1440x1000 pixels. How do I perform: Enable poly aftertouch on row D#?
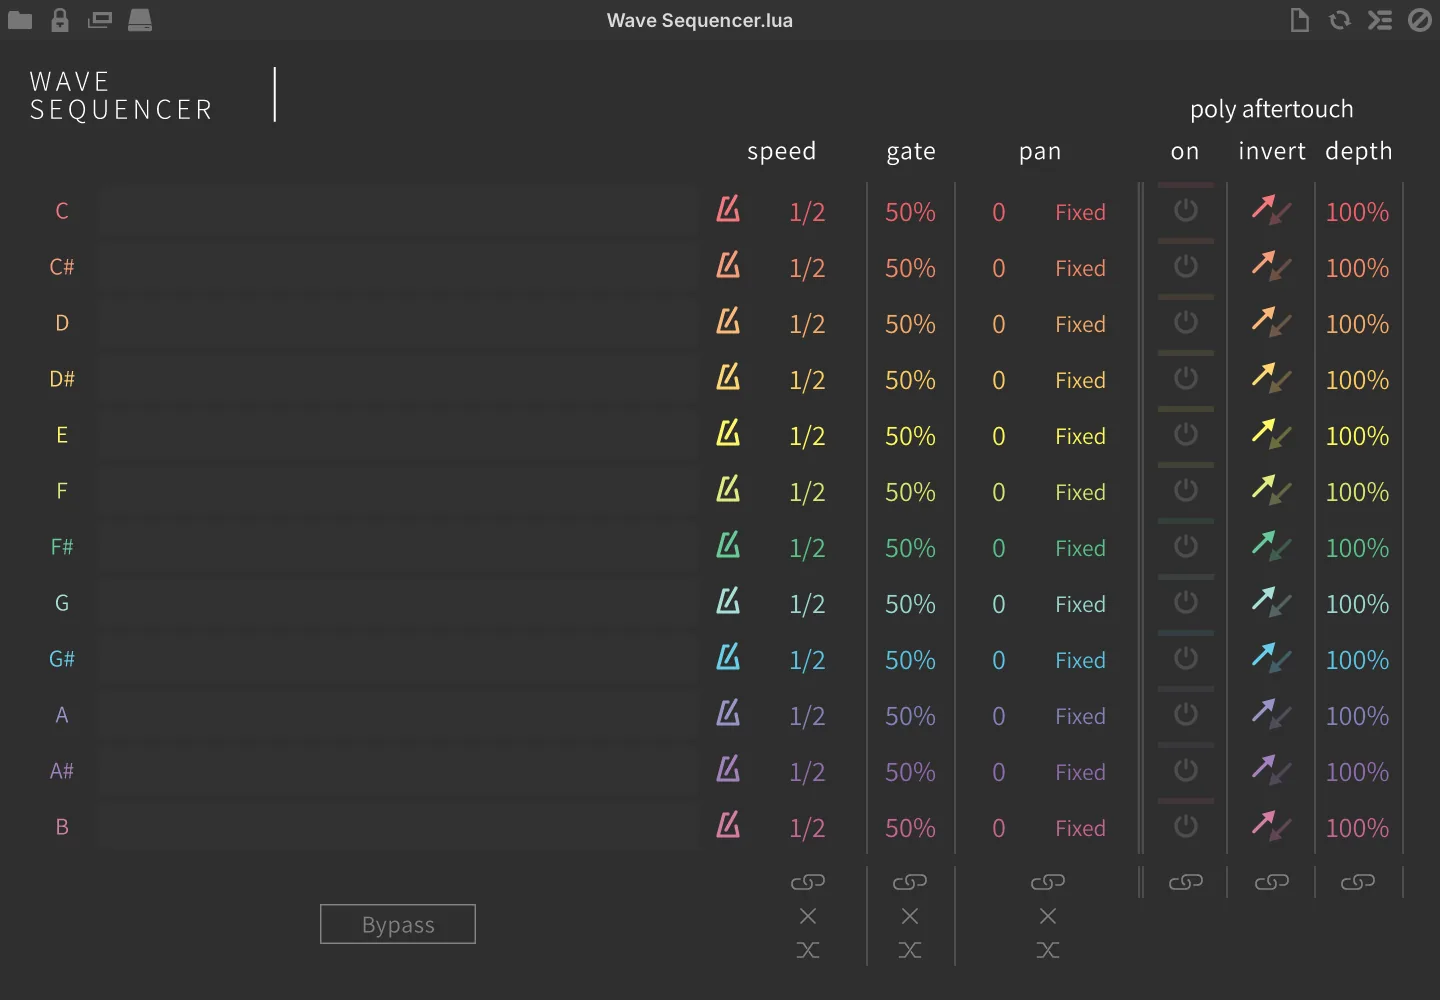(x=1186, y=378)
